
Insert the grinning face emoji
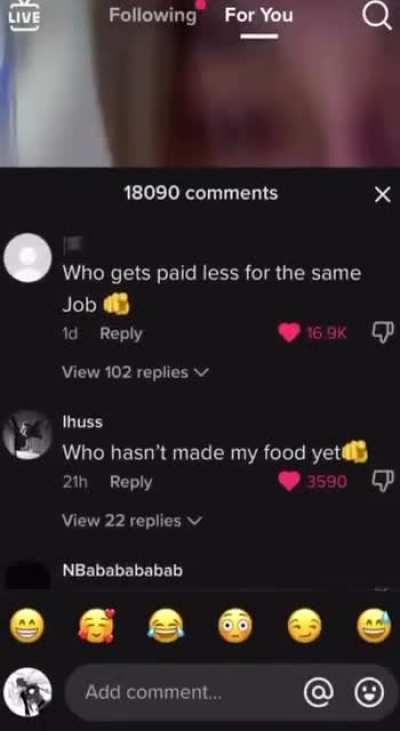(x=28, y=627)
